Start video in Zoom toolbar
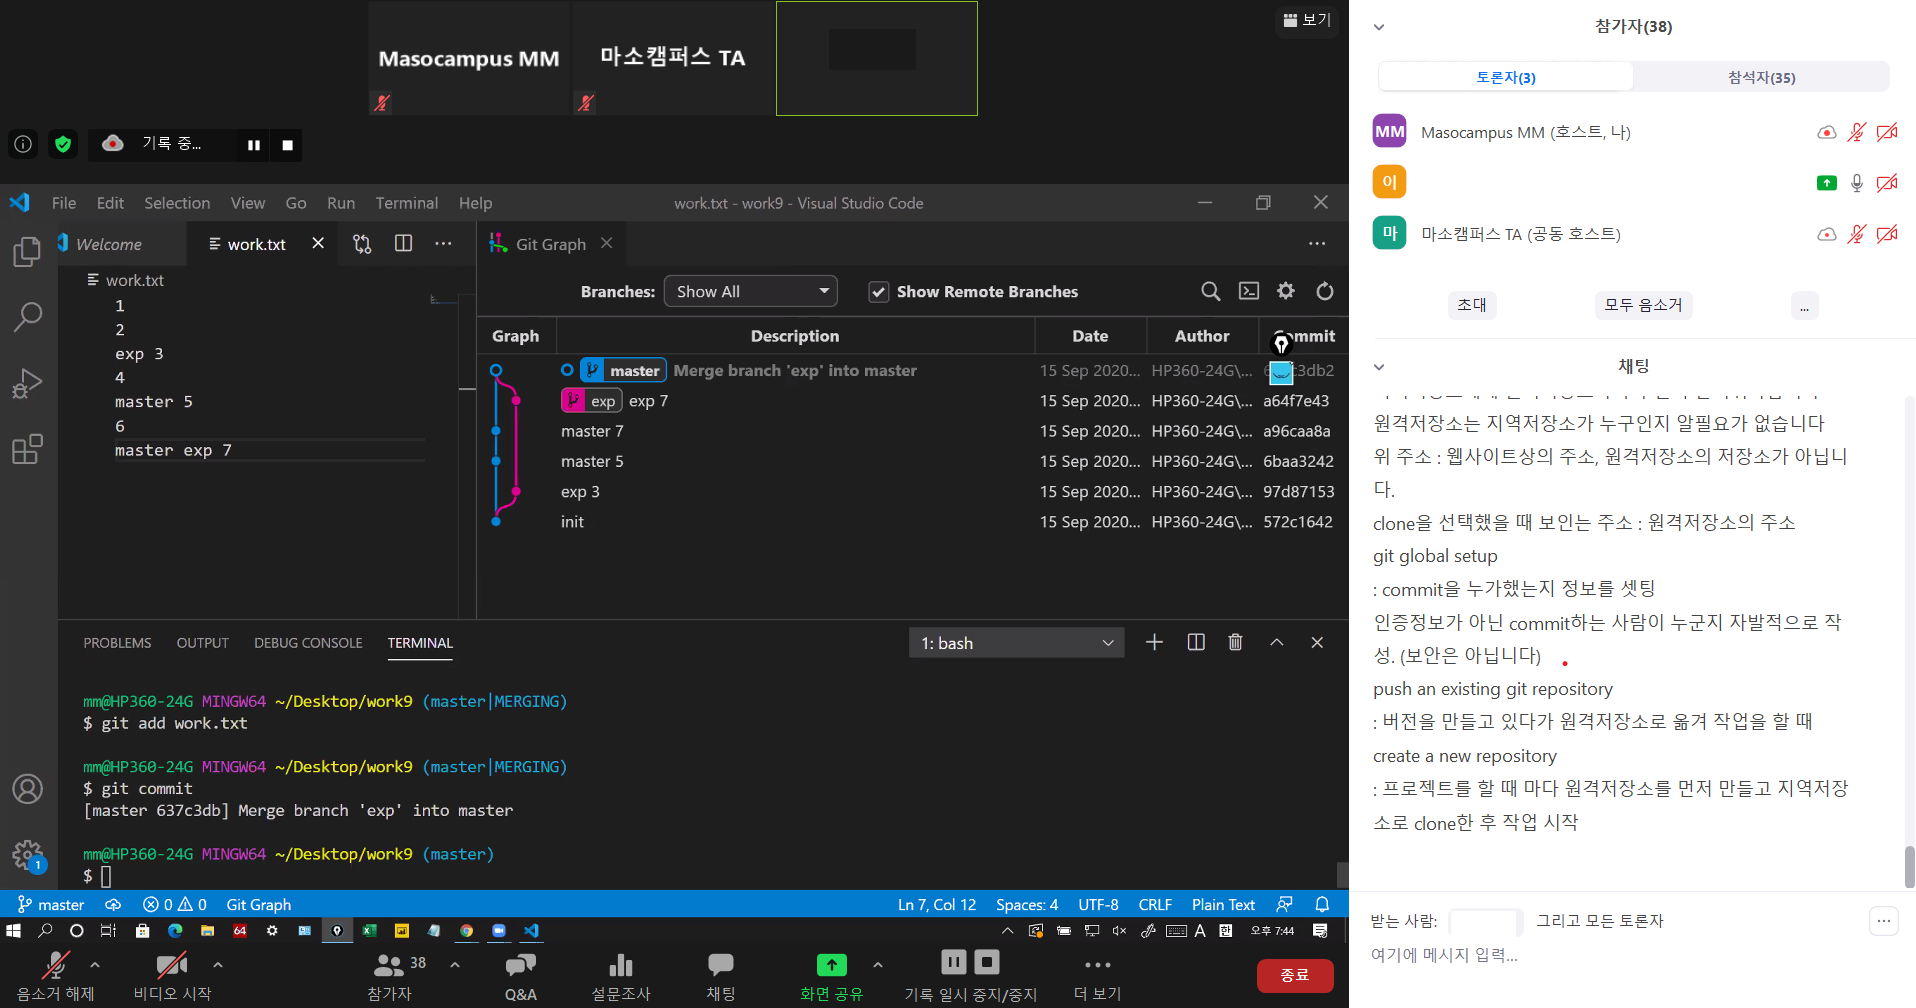The image size is (1916, 1008). (172, 973)
